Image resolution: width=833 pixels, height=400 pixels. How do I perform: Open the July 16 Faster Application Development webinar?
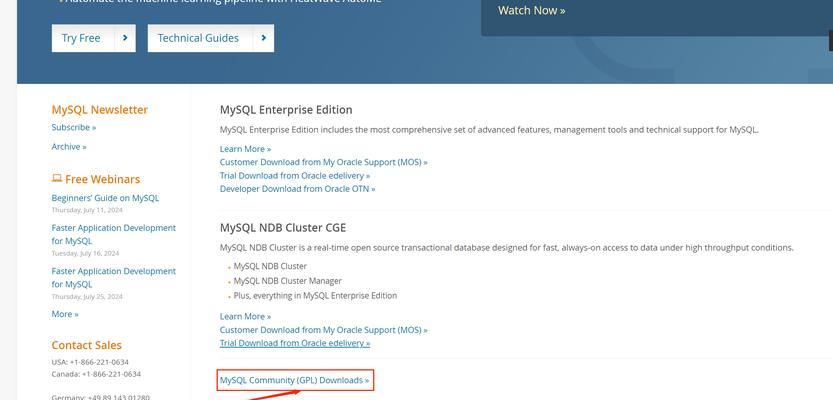[114, 234]
